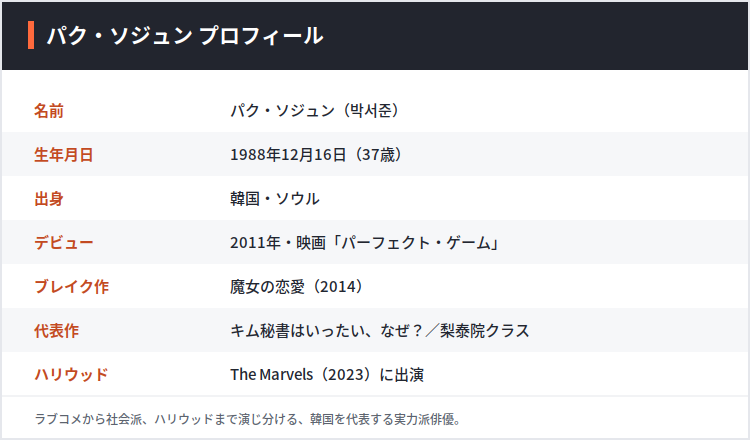The image size is (750, 440).
Task: Select the ブレイク作 label
Action: (x=71, y=286)
